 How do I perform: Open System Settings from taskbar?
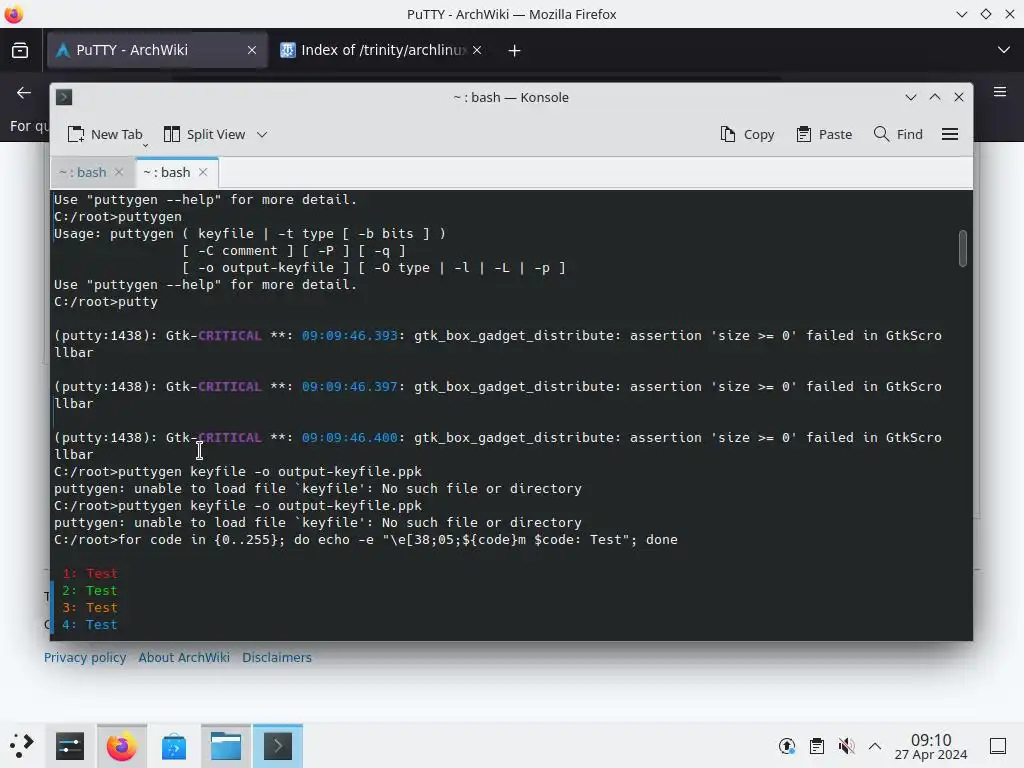pyautogui.click(x=70, y=746)
